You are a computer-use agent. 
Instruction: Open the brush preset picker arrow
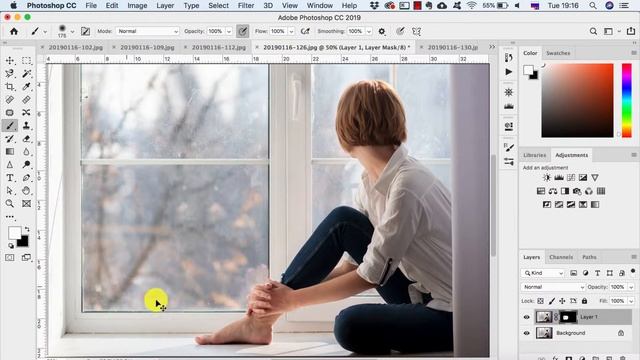(72, 31)
